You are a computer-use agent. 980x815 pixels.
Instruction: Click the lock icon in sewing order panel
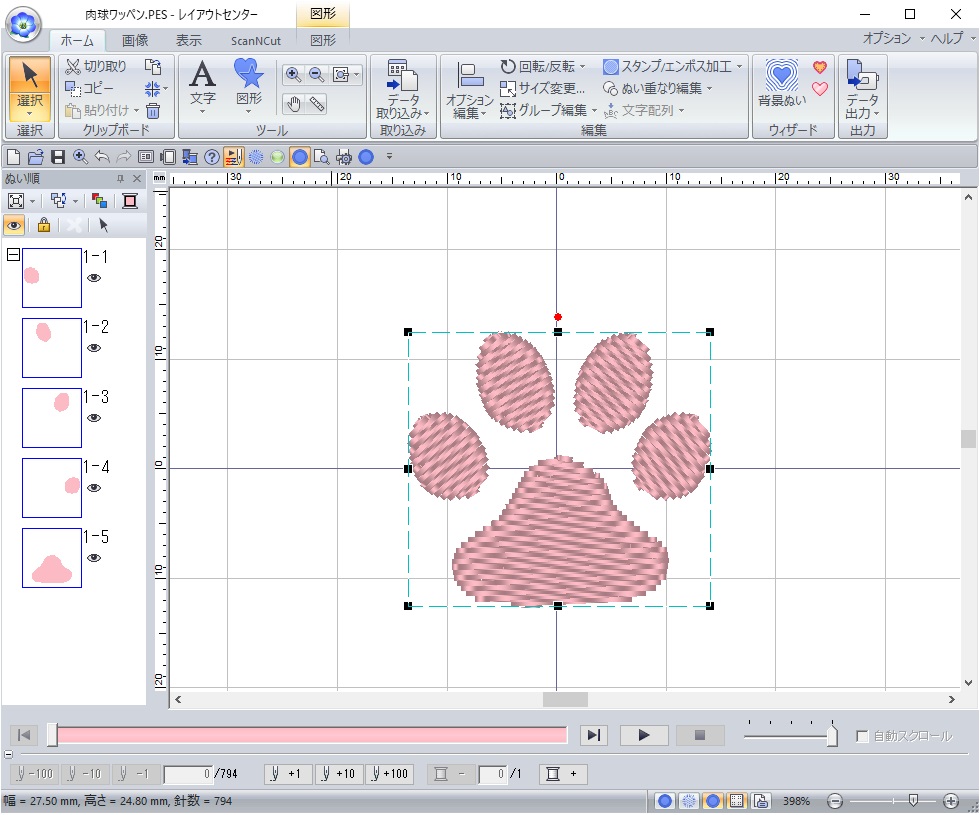coord(43,225)
